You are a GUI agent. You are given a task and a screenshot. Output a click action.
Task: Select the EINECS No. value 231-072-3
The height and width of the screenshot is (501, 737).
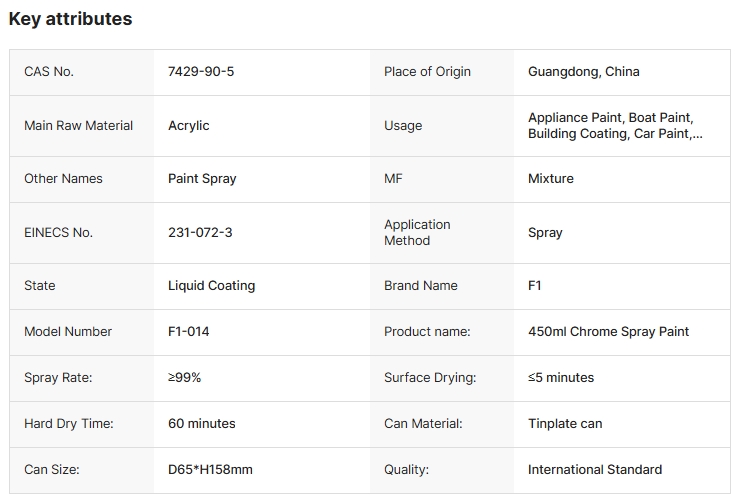pos(200,233)
